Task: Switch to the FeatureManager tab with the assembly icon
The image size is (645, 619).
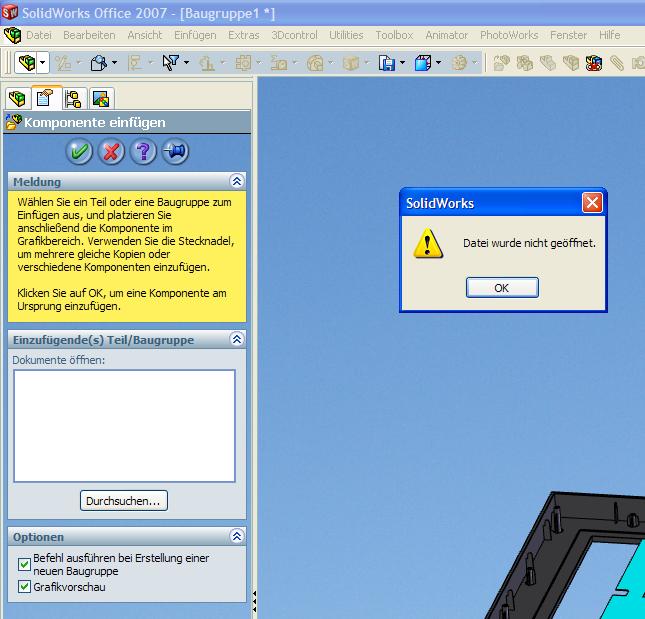Action: pyautogui.click(x=18, y=98)
